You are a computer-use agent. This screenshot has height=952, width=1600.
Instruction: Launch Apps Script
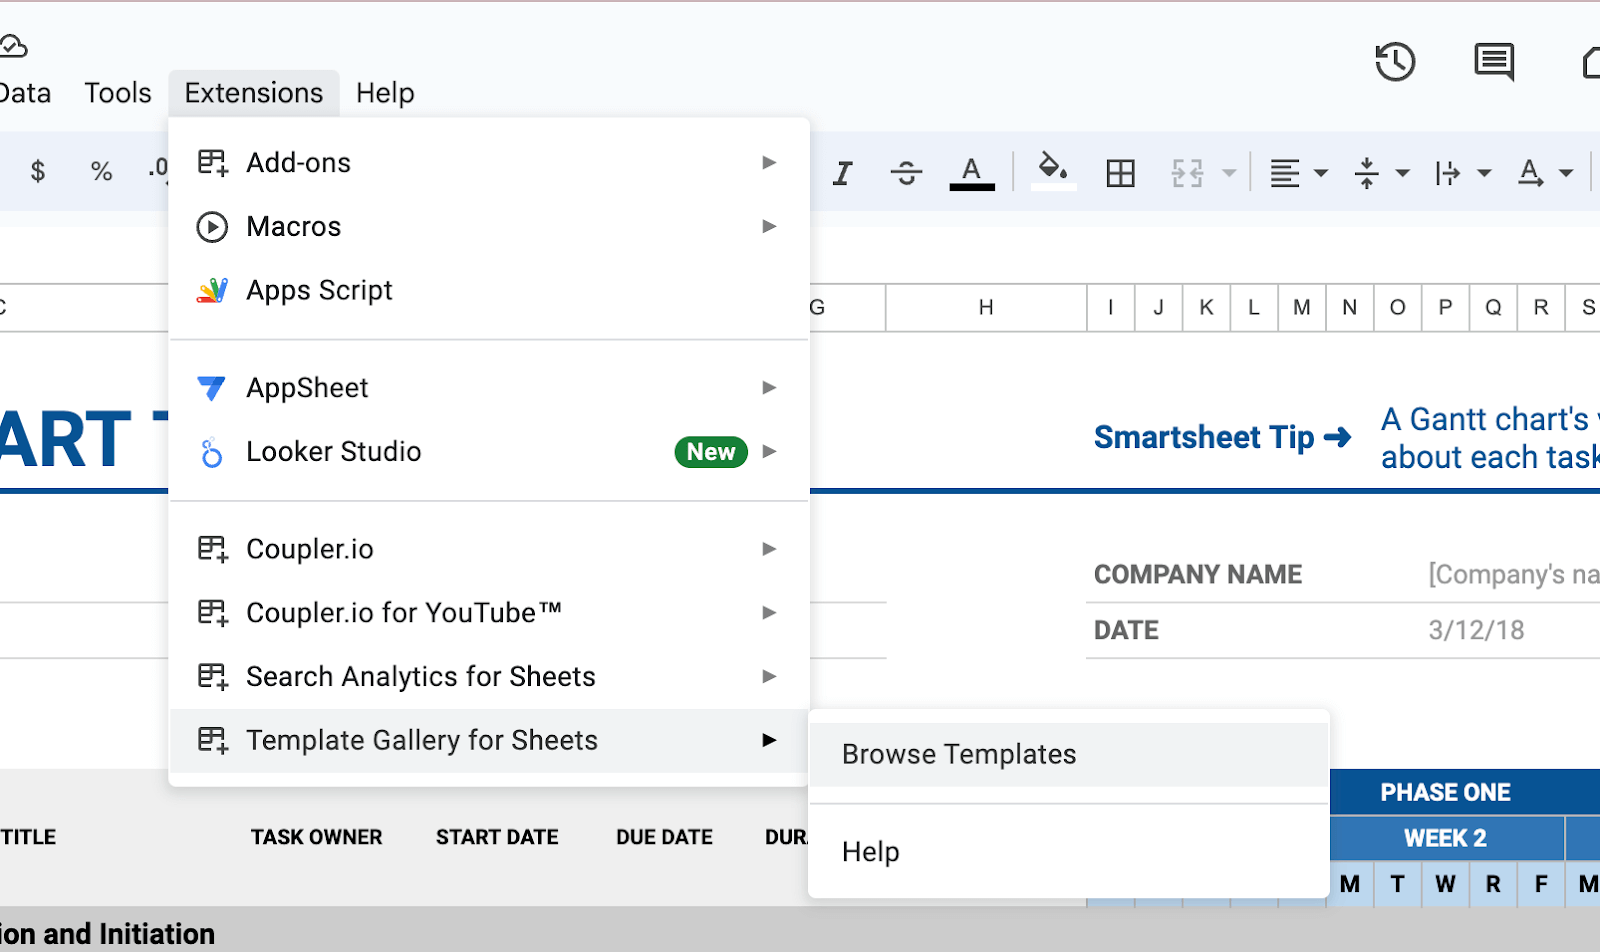489,290
